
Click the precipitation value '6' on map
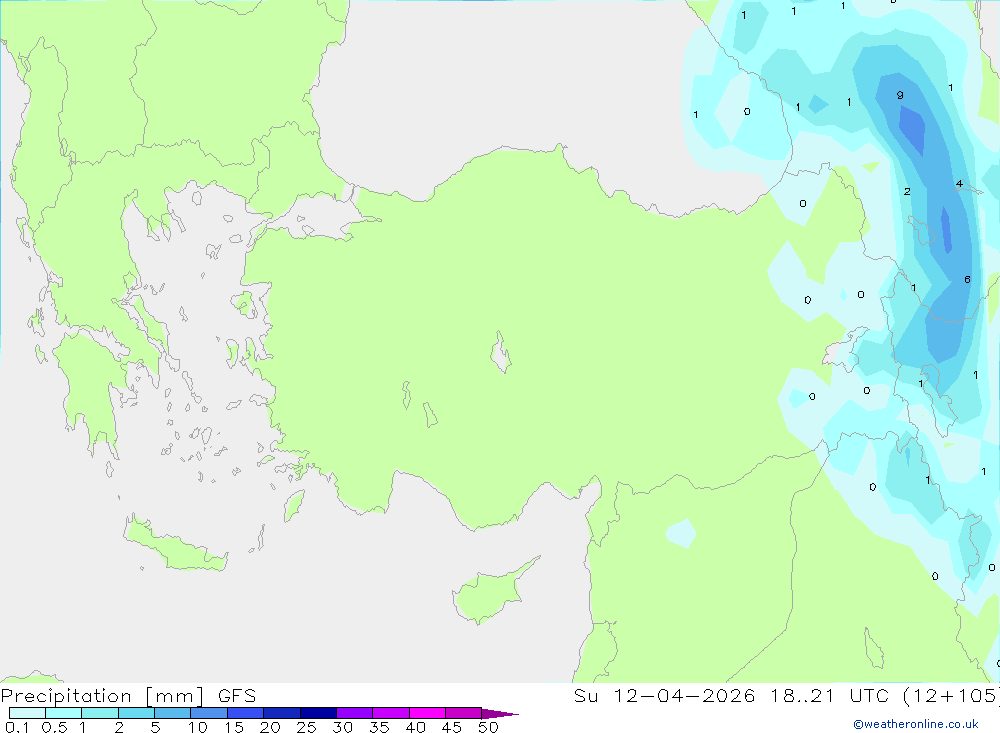pyautogui.click(x=967, y=279)
